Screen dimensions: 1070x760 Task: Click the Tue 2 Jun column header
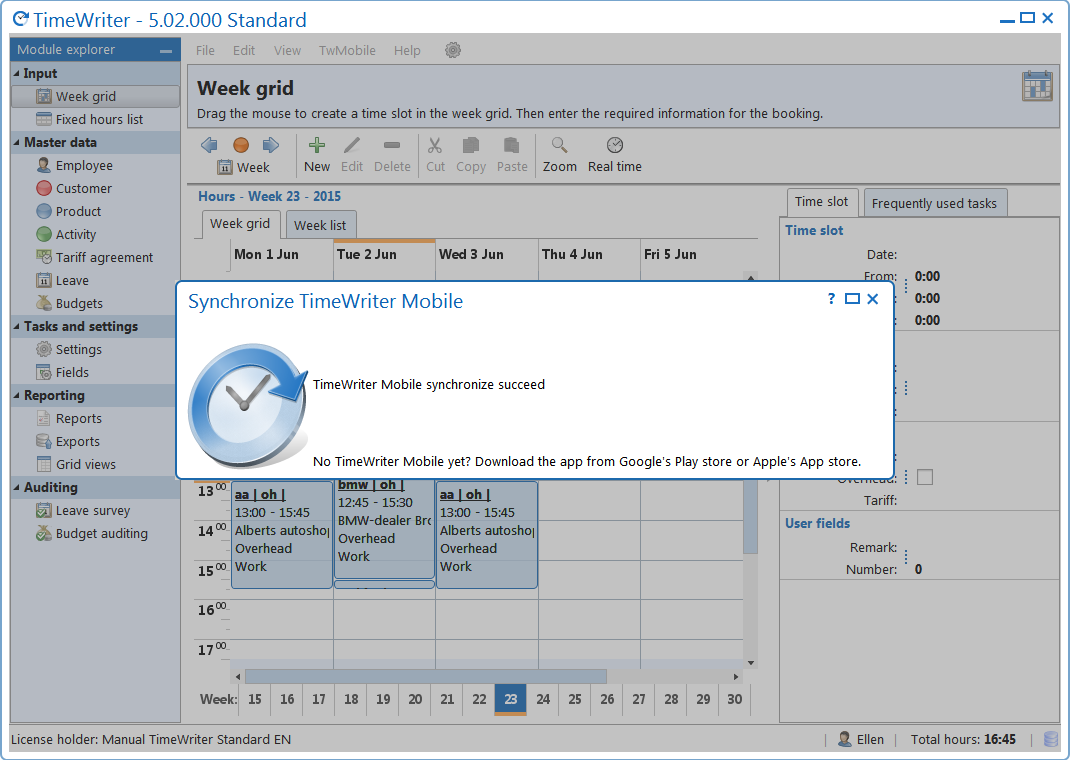click(384, 254)
